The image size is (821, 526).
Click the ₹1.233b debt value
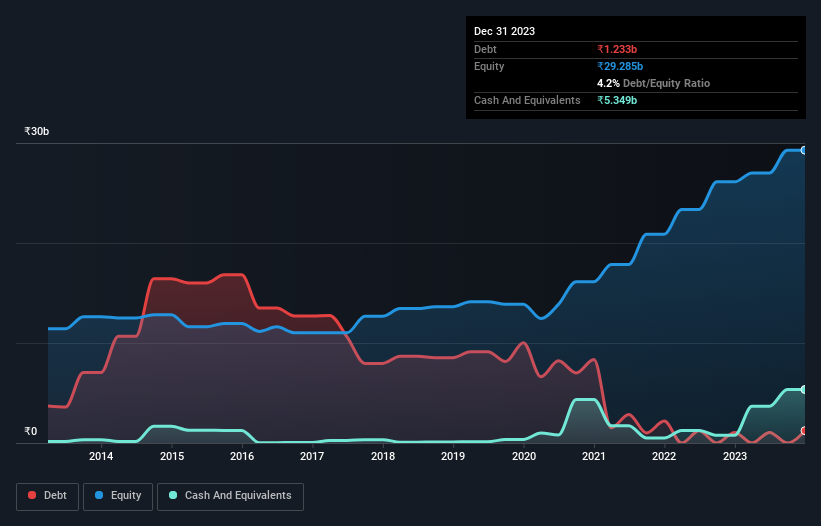tap(617, 49)
